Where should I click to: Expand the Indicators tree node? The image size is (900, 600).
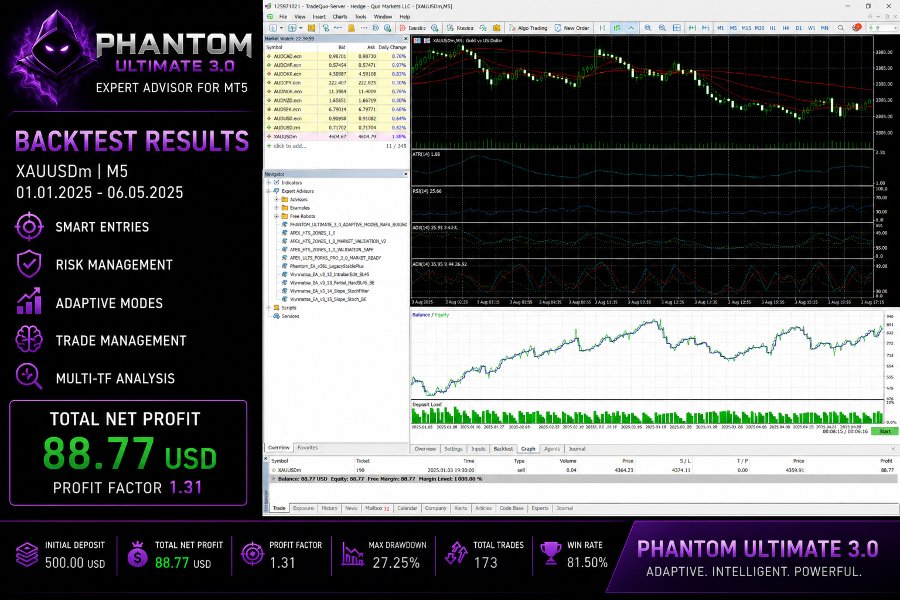[x=268, y=183]
